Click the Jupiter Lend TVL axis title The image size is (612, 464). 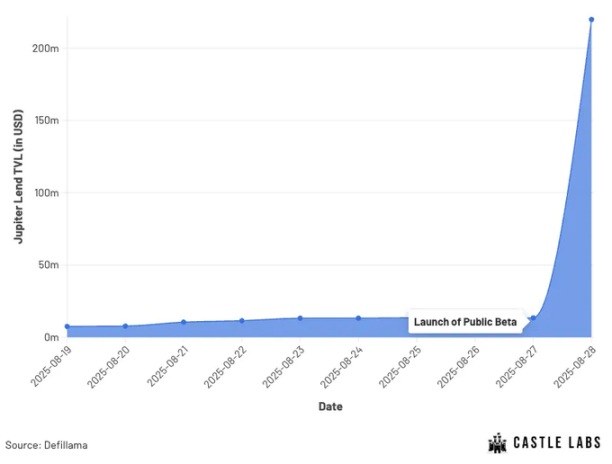pyautogui.click(x=18, y=176)
